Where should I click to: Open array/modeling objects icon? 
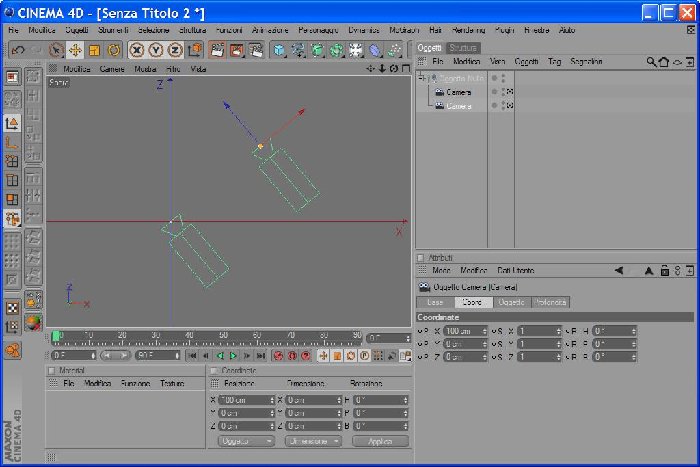pos(337,50)
